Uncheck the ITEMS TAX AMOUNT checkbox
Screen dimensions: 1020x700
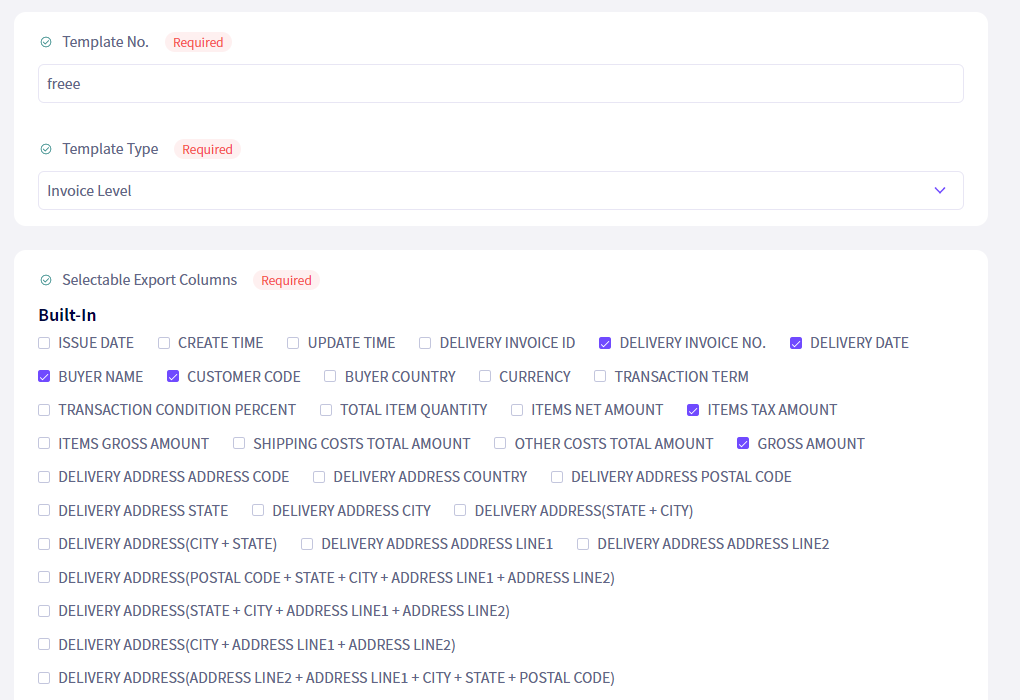click(693, 410)
